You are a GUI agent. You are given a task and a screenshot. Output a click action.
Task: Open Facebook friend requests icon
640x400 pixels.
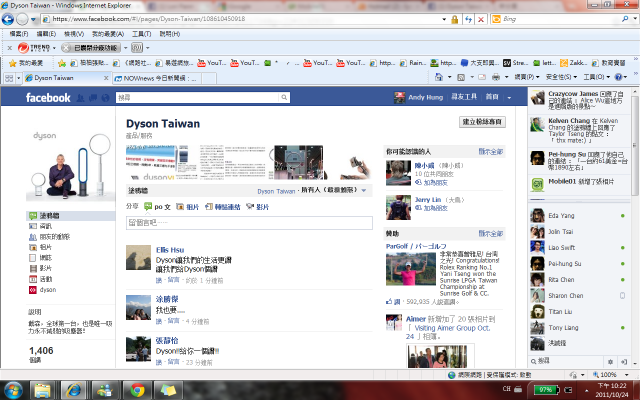tap(80, 98)
